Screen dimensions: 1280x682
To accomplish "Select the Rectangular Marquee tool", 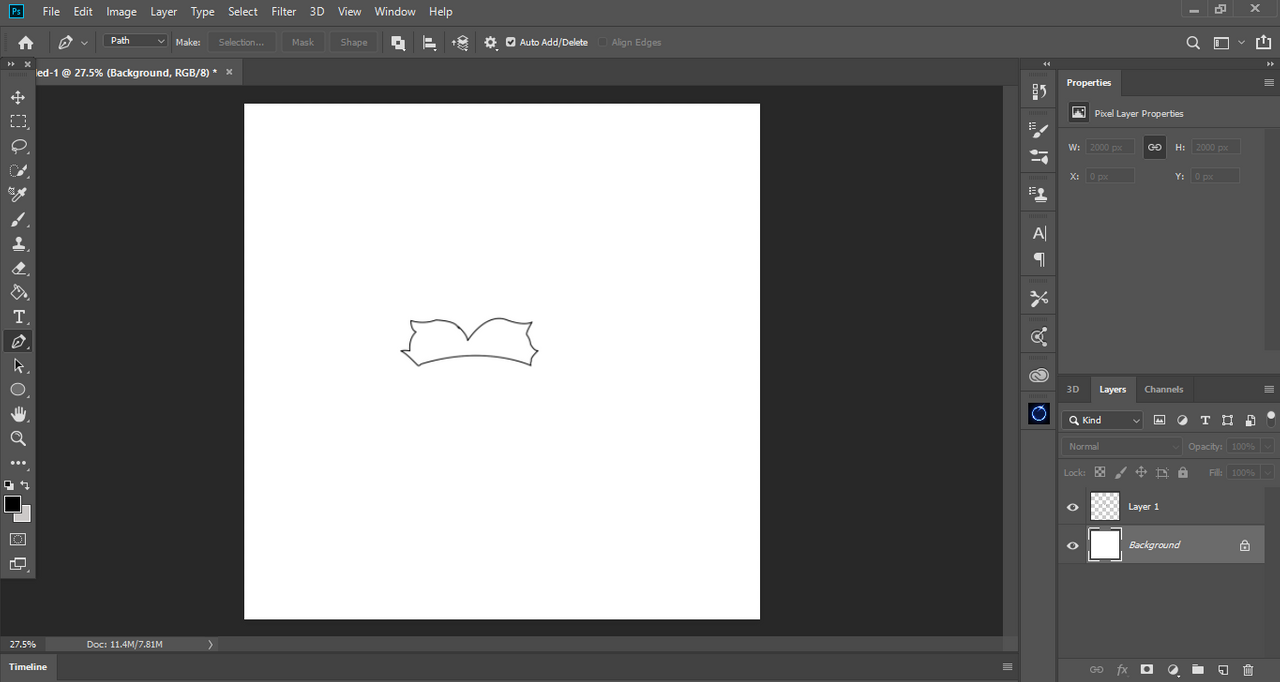I will pyautogui.click(x=18, y=121).
